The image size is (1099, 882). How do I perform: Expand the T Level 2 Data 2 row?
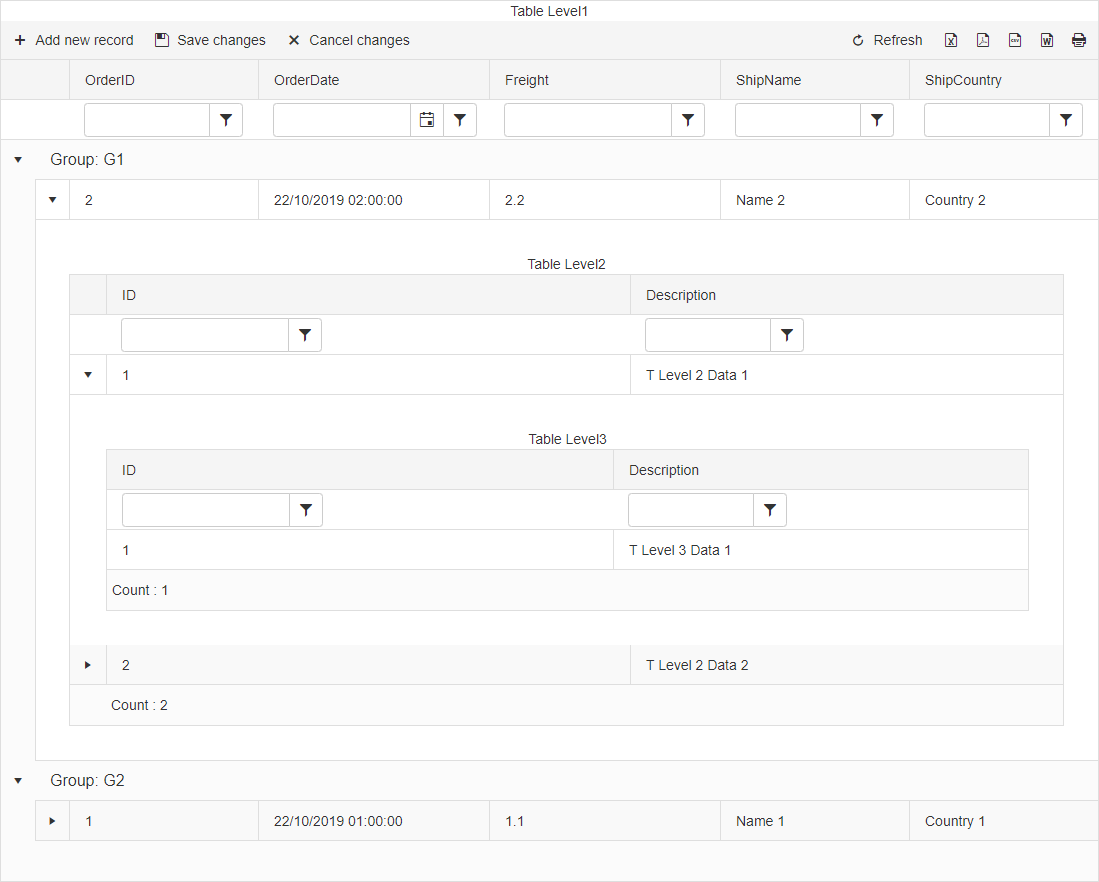coord(88,664)
